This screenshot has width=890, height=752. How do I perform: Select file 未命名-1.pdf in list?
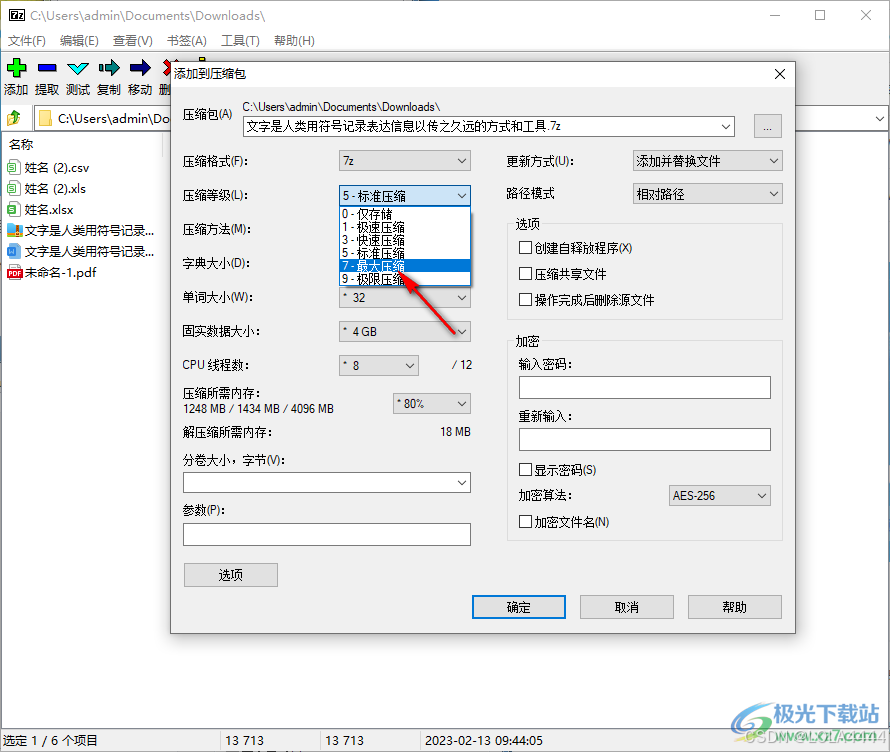[x=60, y=273]
